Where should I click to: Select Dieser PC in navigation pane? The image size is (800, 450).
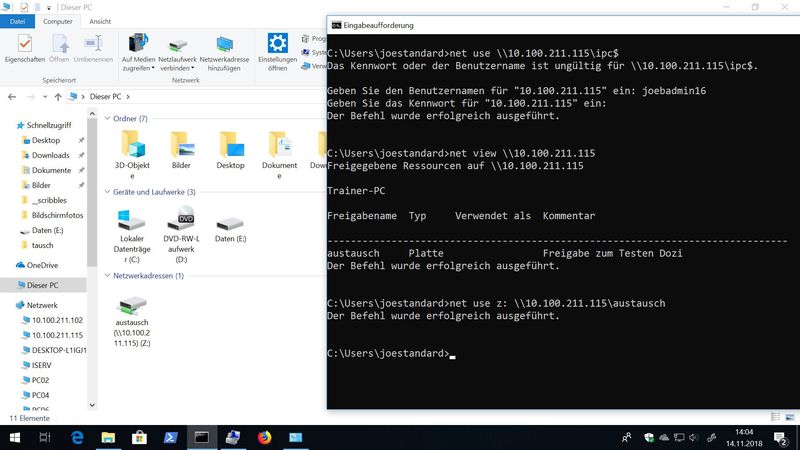click(x=42, y=285)
